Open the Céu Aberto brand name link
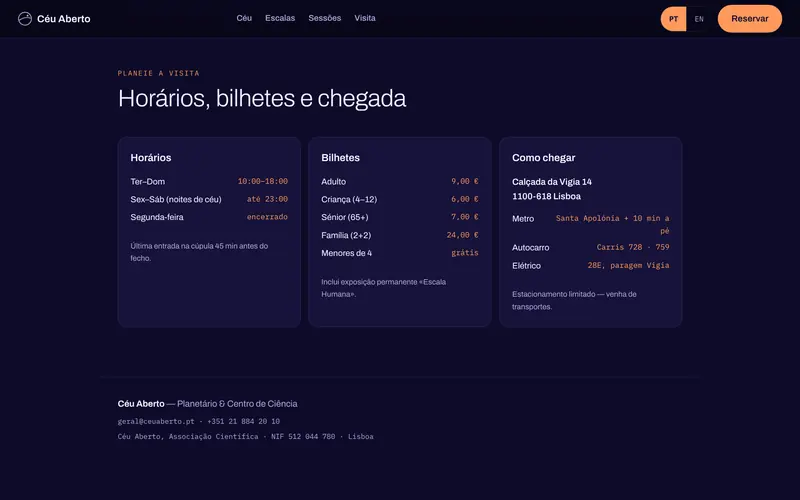Viewport: 800px width, 500px height. (x=64, y=19)
